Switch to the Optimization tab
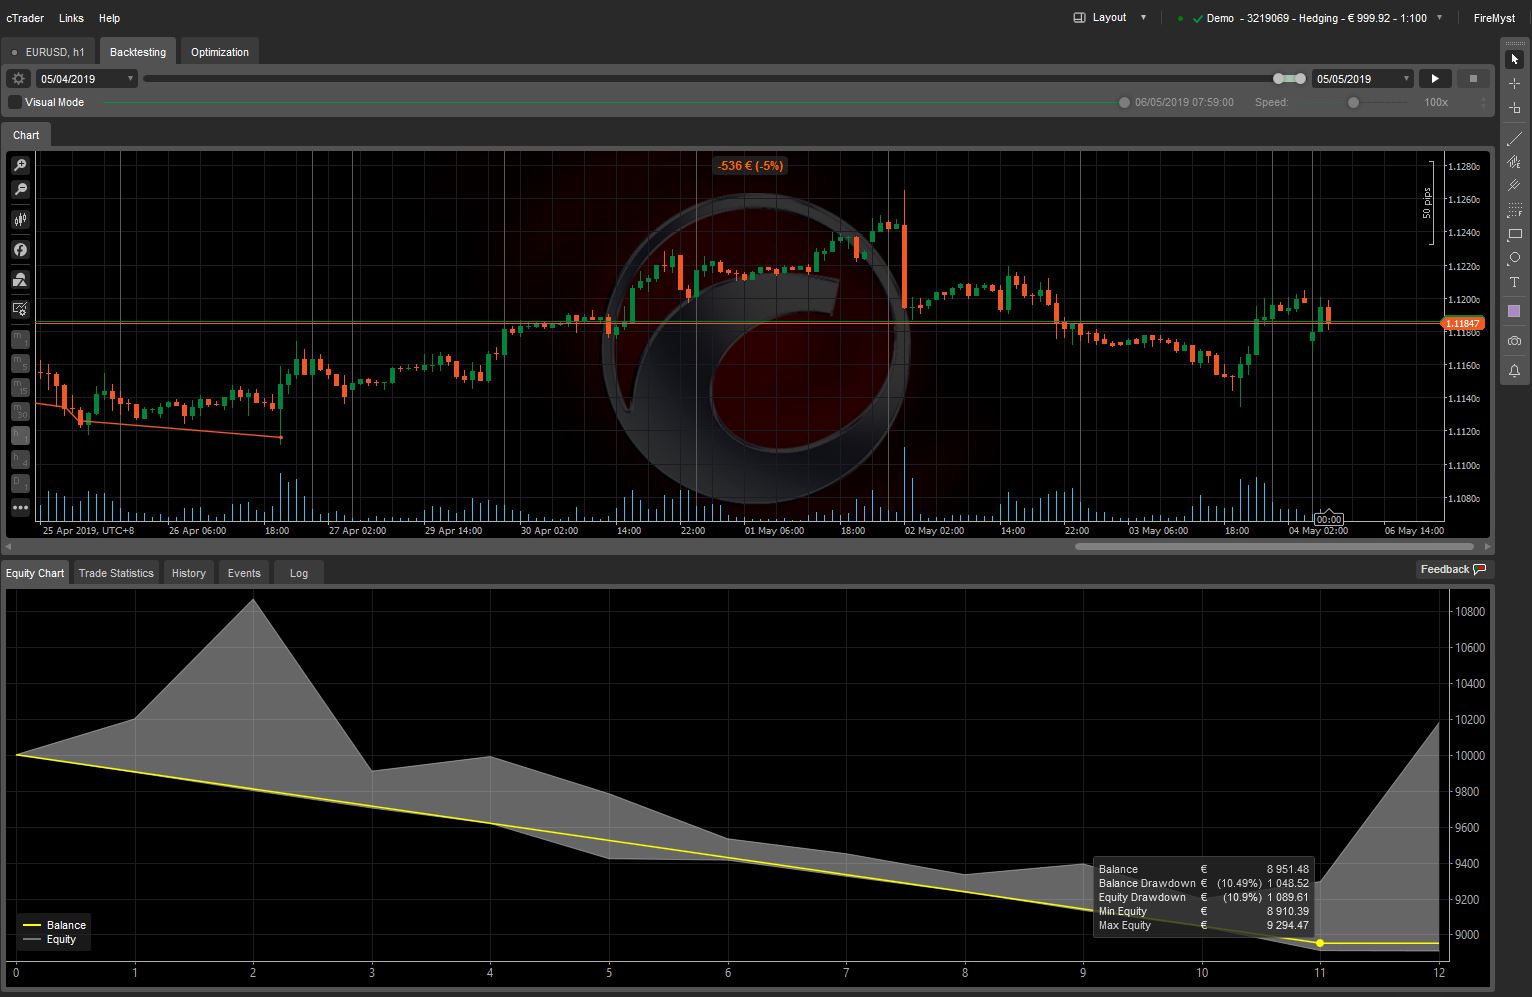 (220, 52)
